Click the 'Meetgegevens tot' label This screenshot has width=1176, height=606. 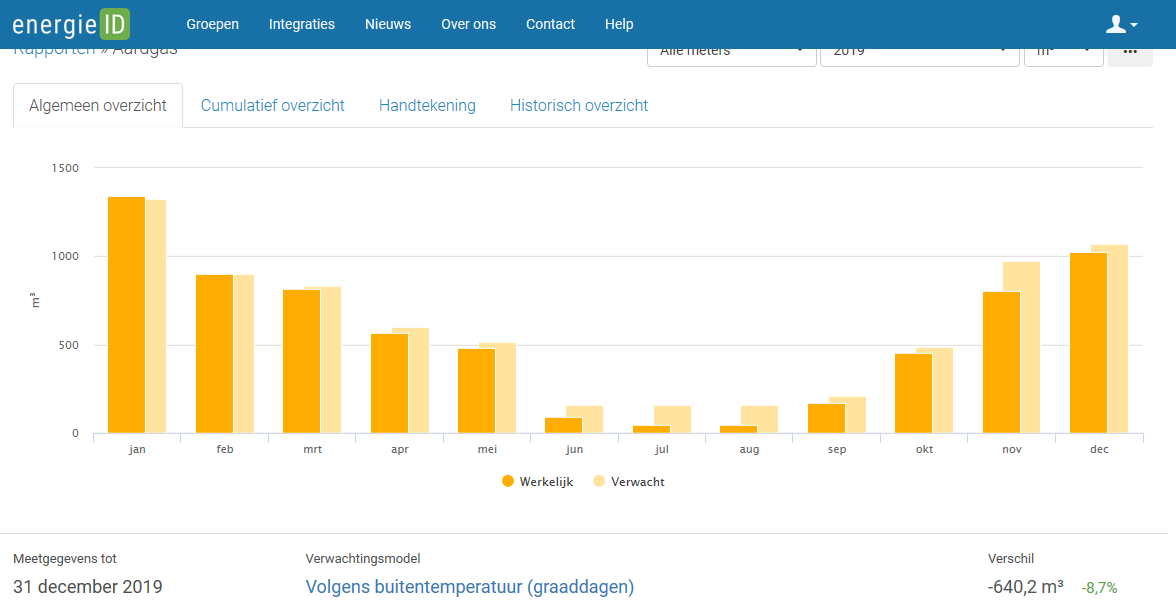[x=64, y=559]
